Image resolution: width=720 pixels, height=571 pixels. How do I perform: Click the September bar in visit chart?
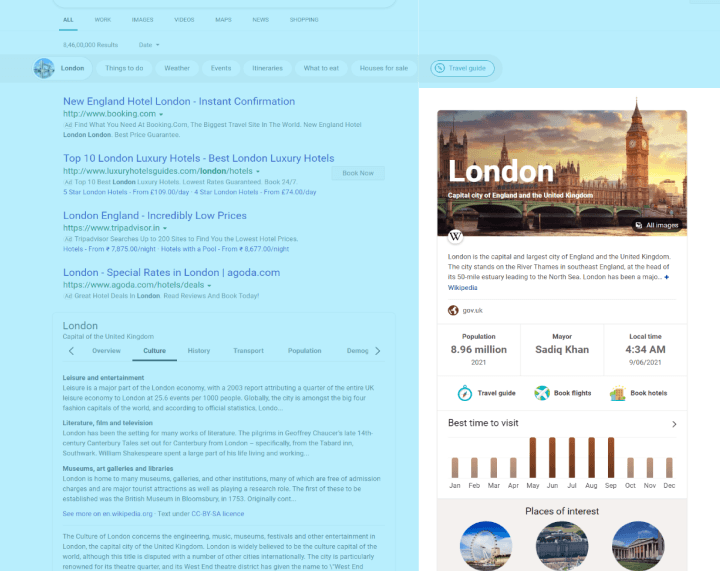tap(610, 457)
